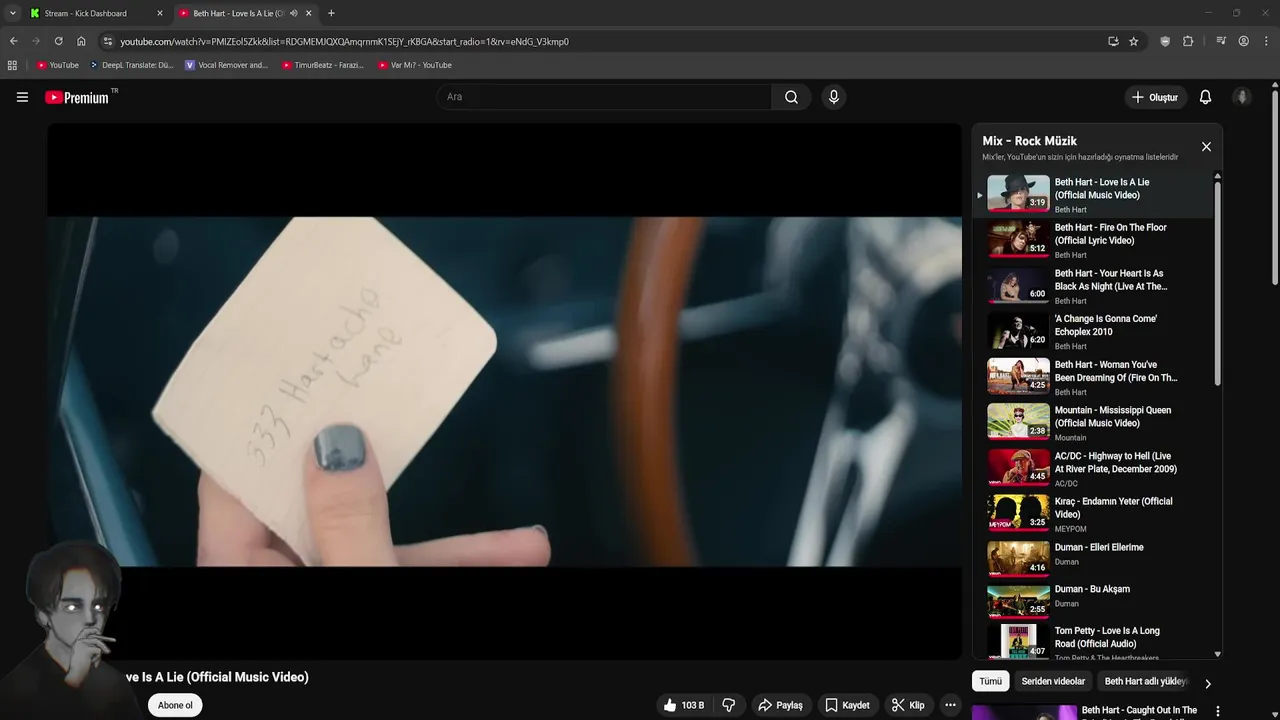This screenshot has height=720, width=1280.
Task: Open the apps grid in bookmarks bar
Action: click(x=12, y=65)
